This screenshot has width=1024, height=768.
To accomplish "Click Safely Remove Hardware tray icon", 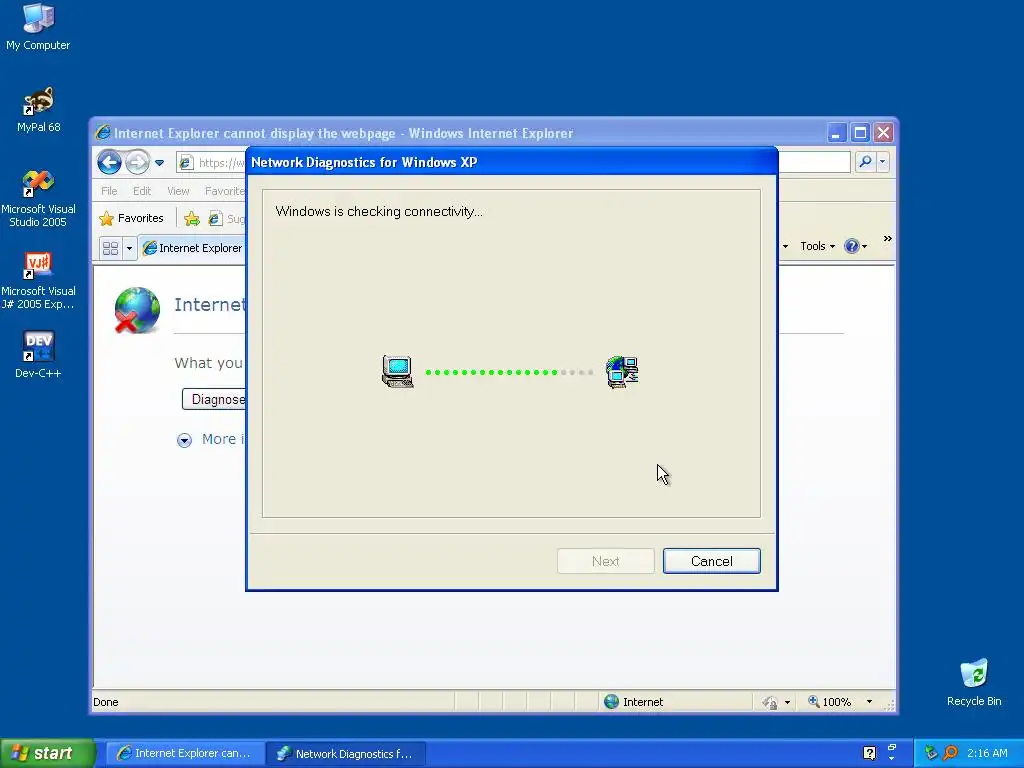I will 931,753.
